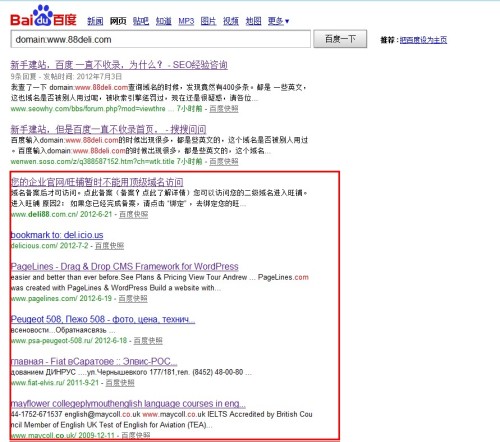Click the www.deli88.com.cn/ 2012-6-21 URL text

coord(62,214)
